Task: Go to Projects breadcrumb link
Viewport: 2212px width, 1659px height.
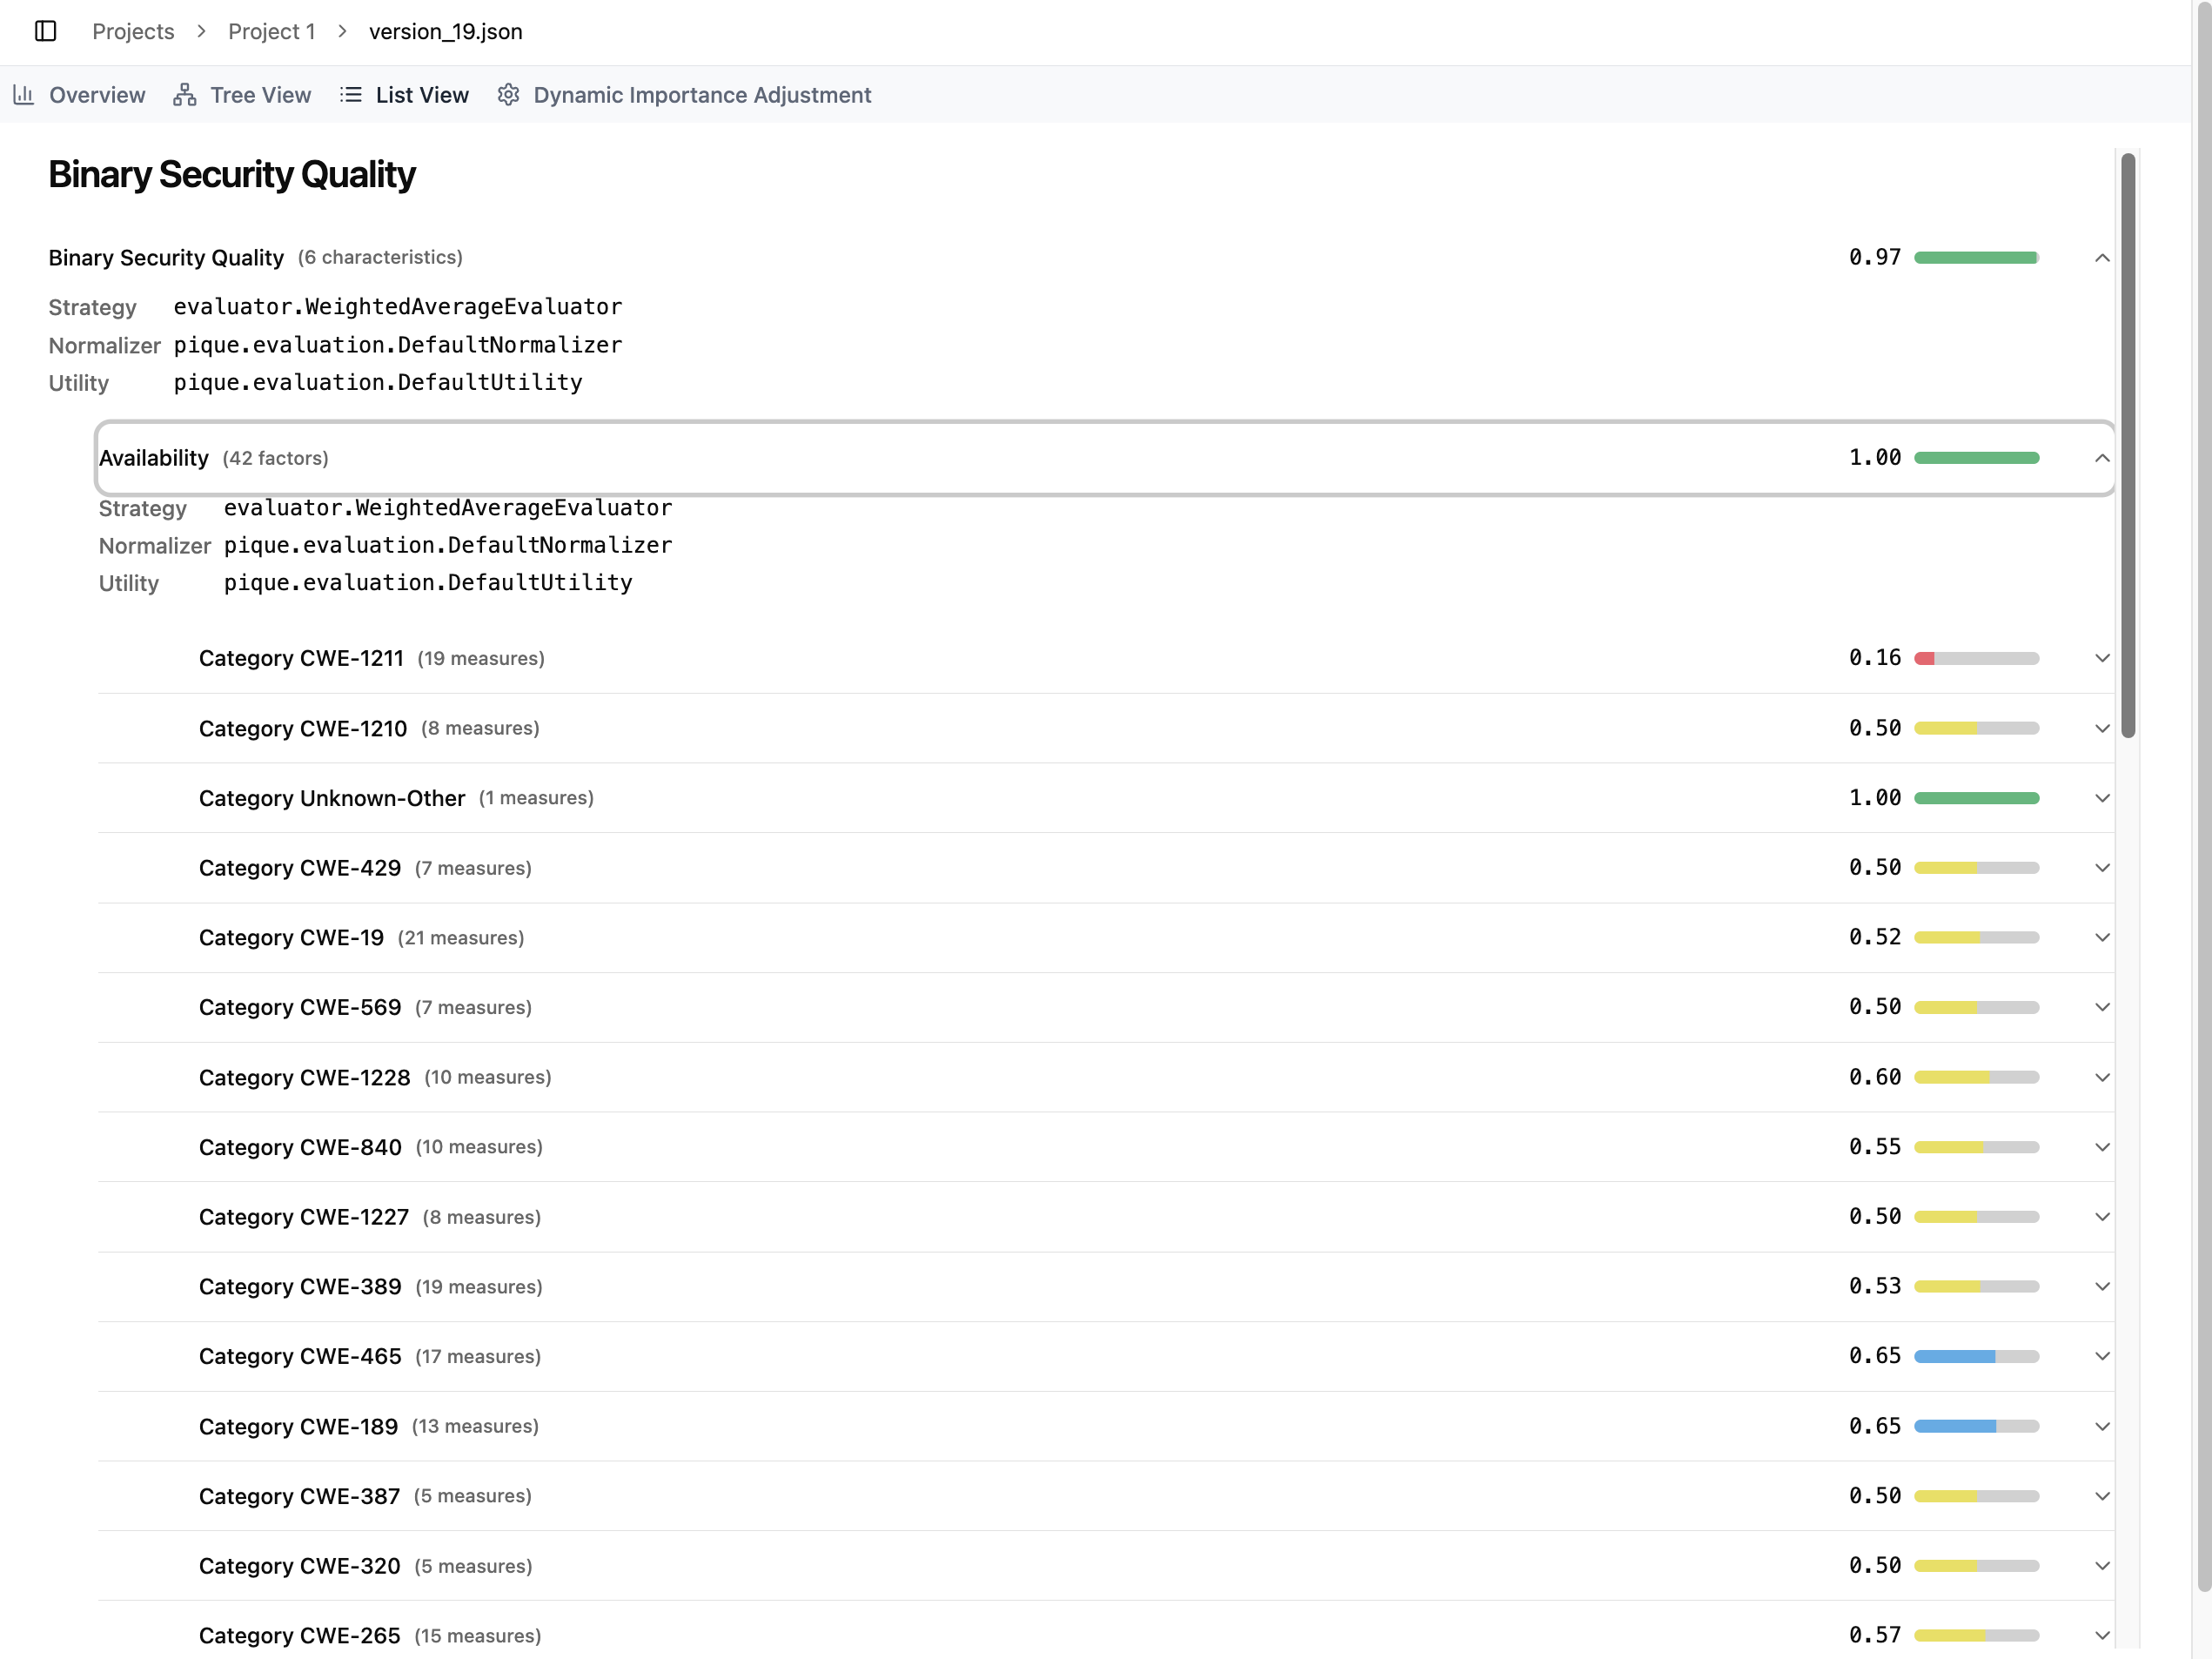Action: pos(133,31)
